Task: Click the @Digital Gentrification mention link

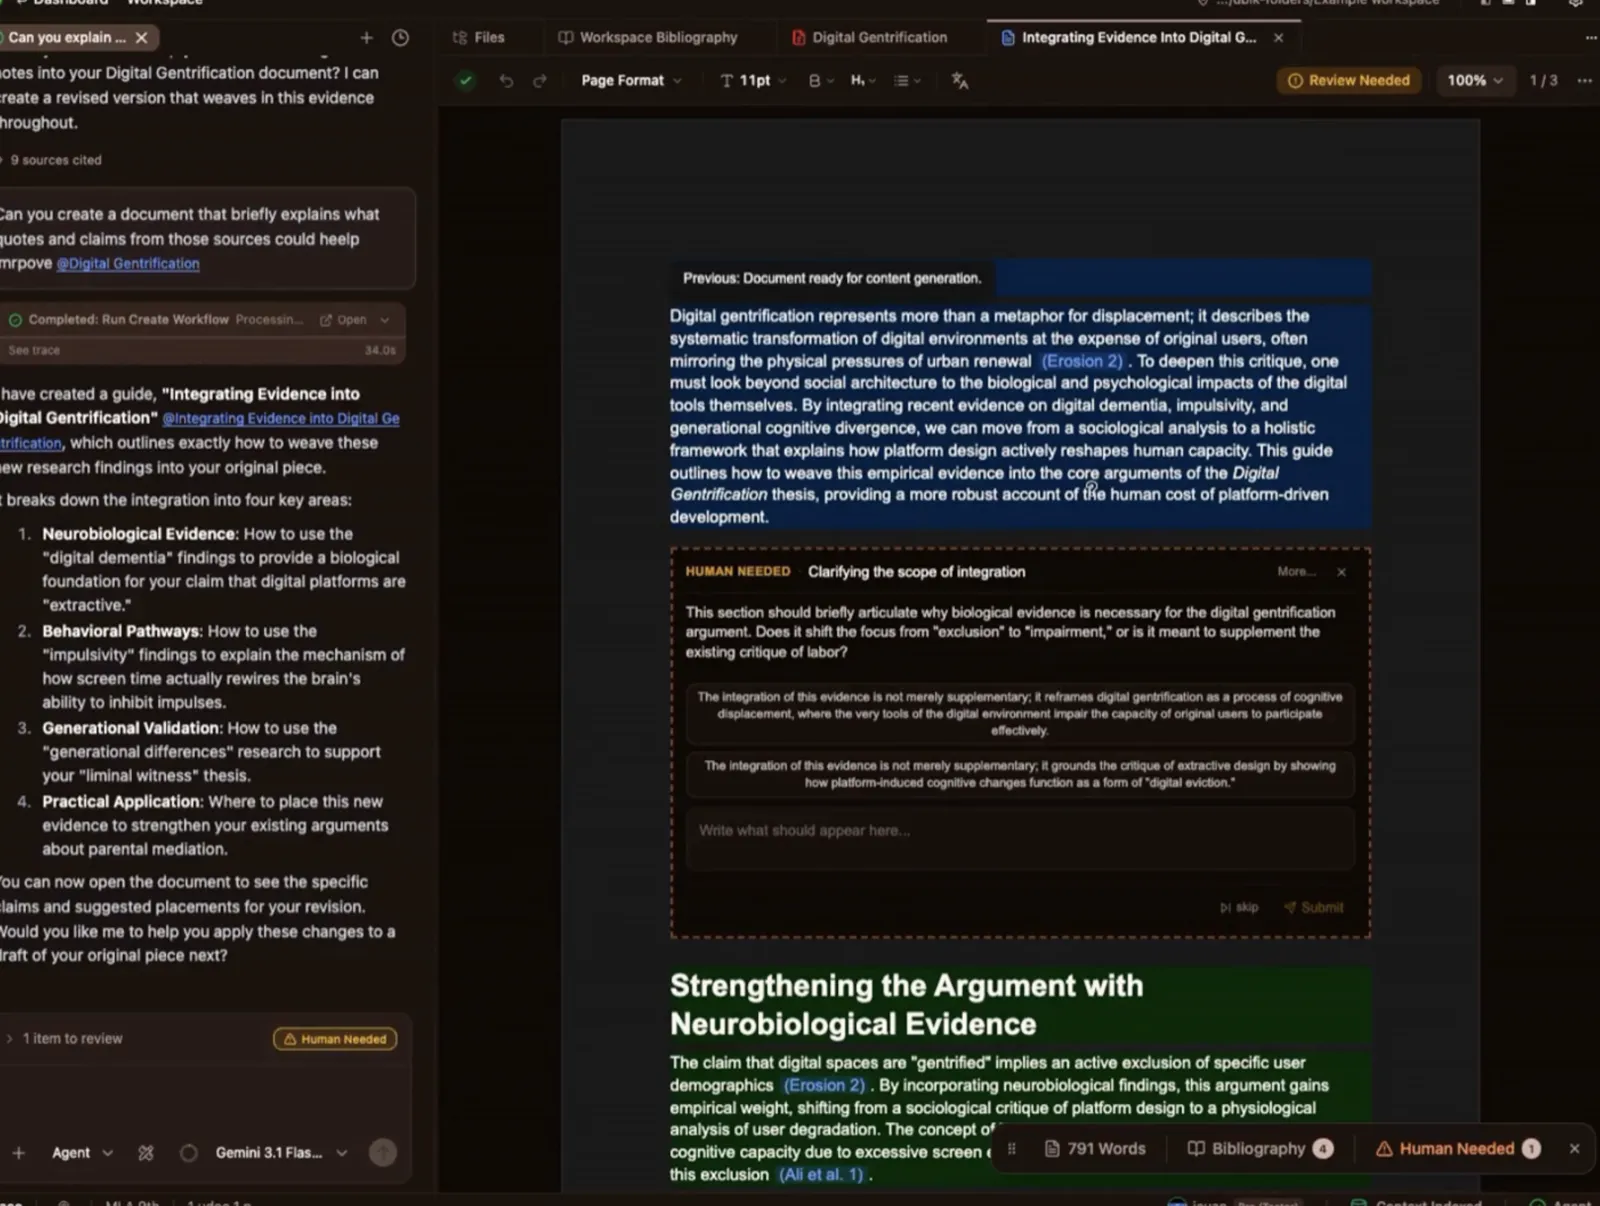Action: point(128,264)
